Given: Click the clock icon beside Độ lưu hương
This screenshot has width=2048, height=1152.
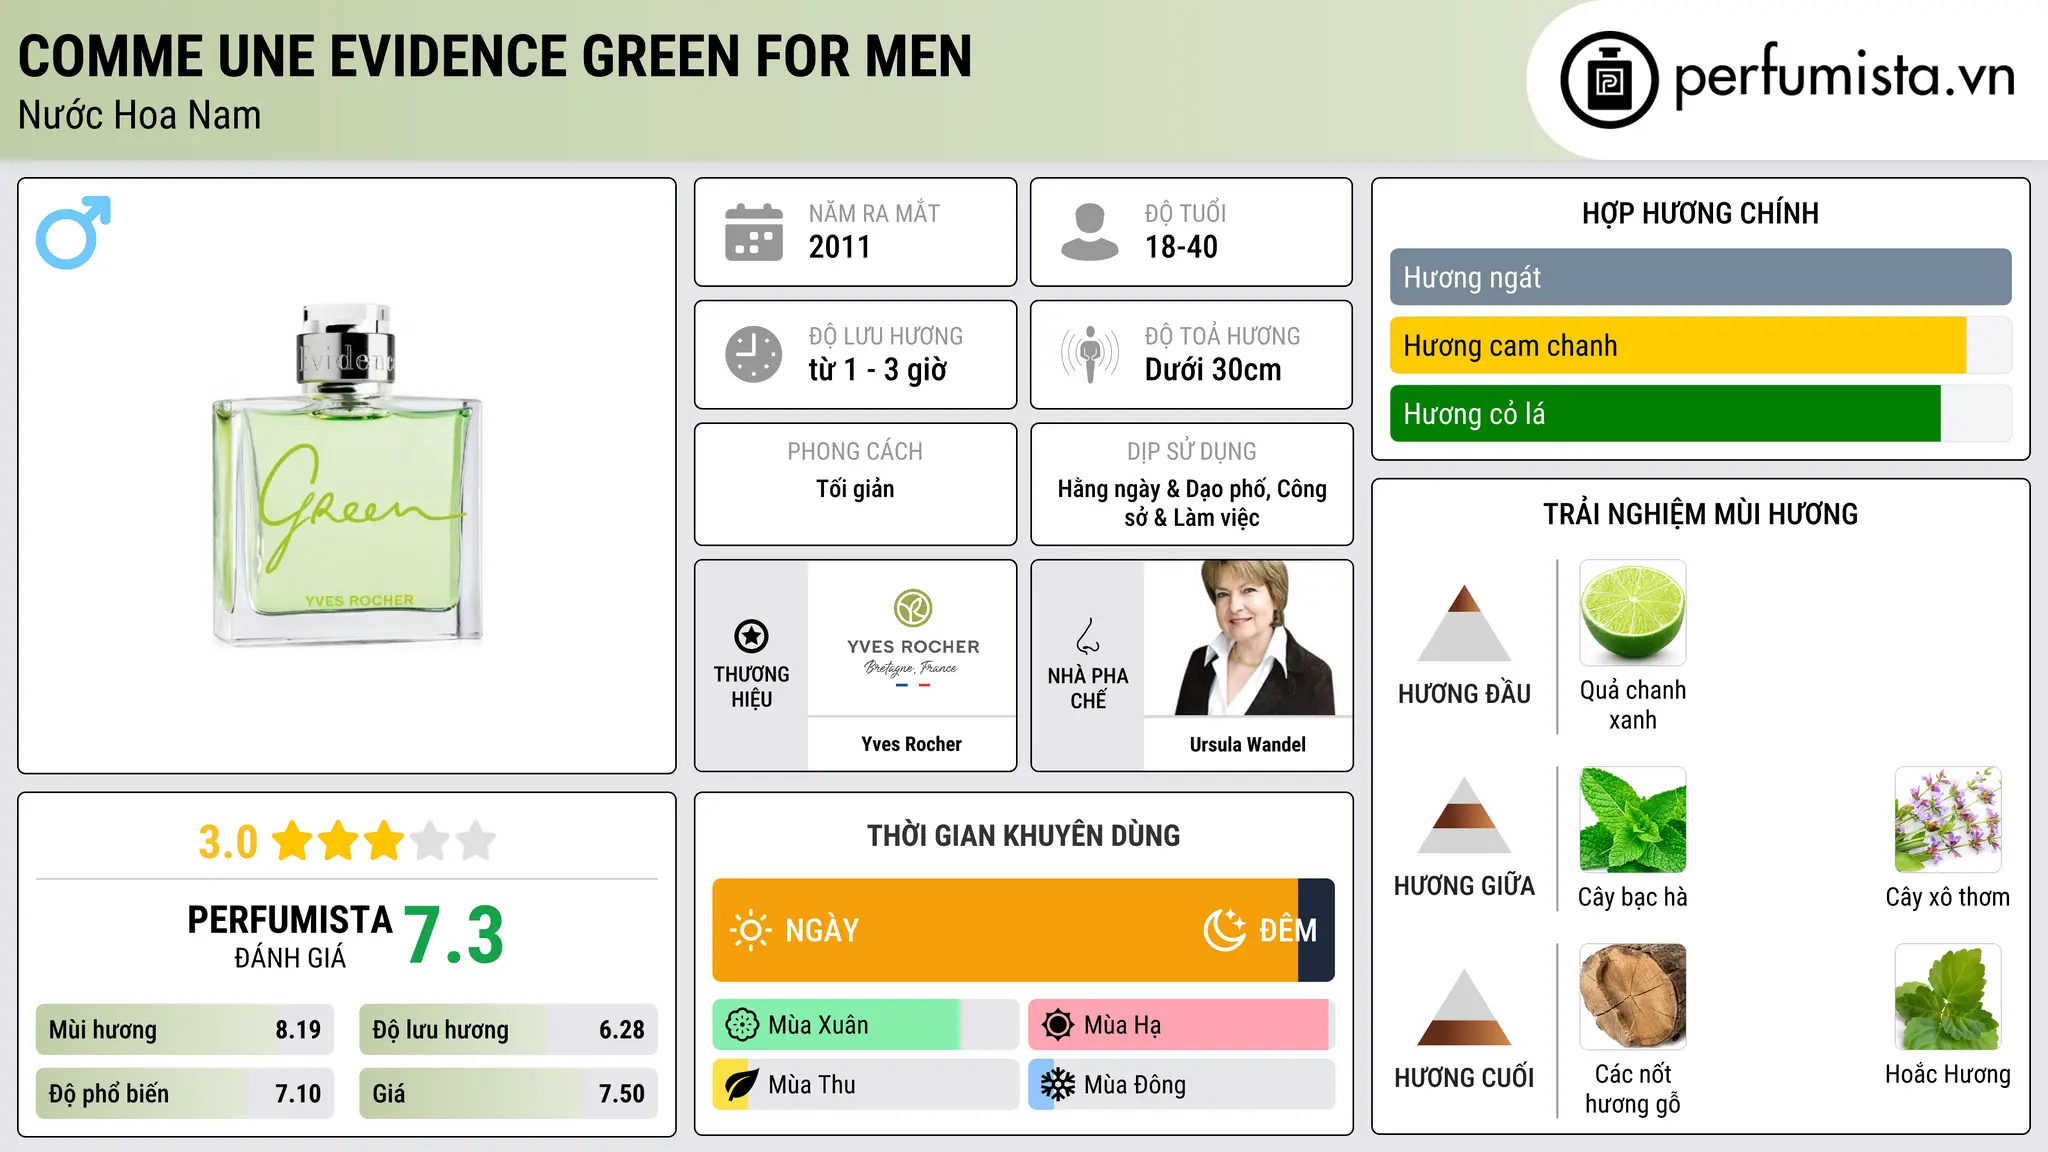Looking at the screenshot, I should click(x=754, y=354).
